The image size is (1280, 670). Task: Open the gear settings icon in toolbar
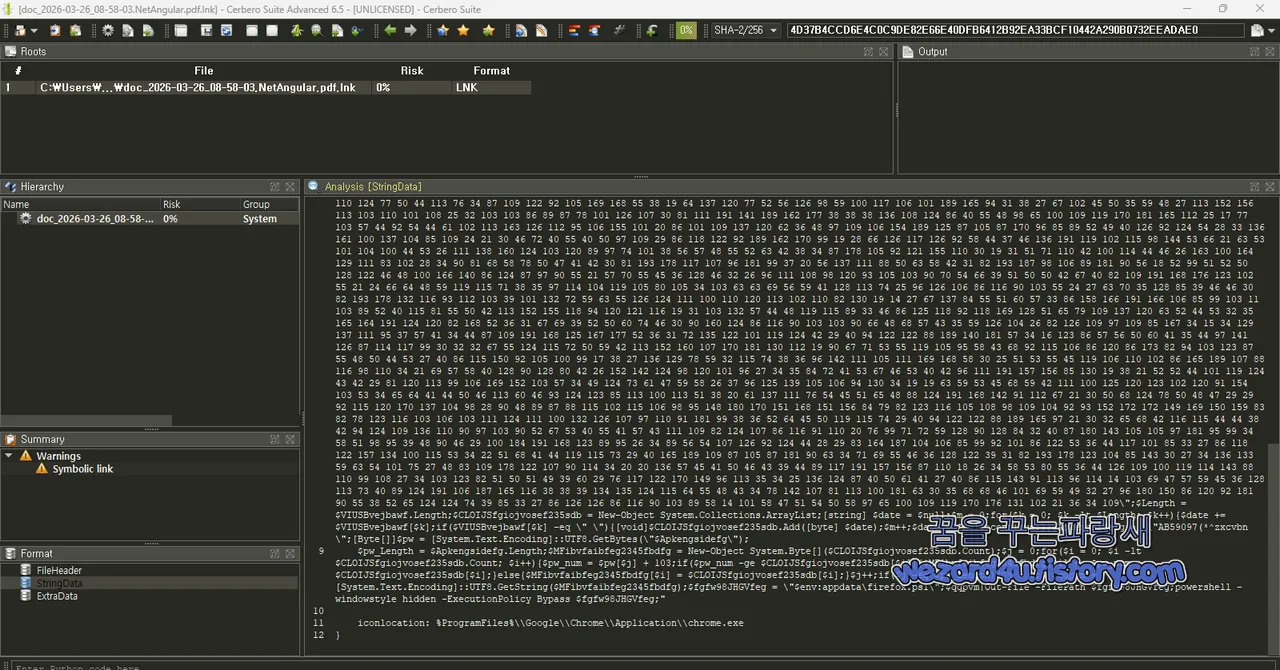[108, 30]
